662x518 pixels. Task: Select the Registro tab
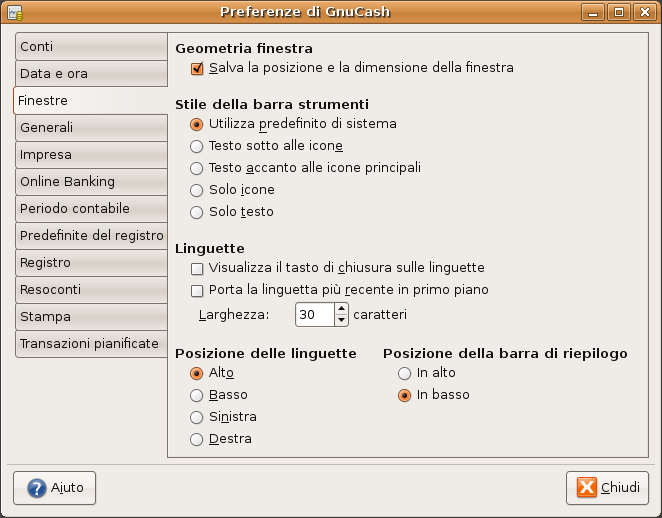pos(92,263)
